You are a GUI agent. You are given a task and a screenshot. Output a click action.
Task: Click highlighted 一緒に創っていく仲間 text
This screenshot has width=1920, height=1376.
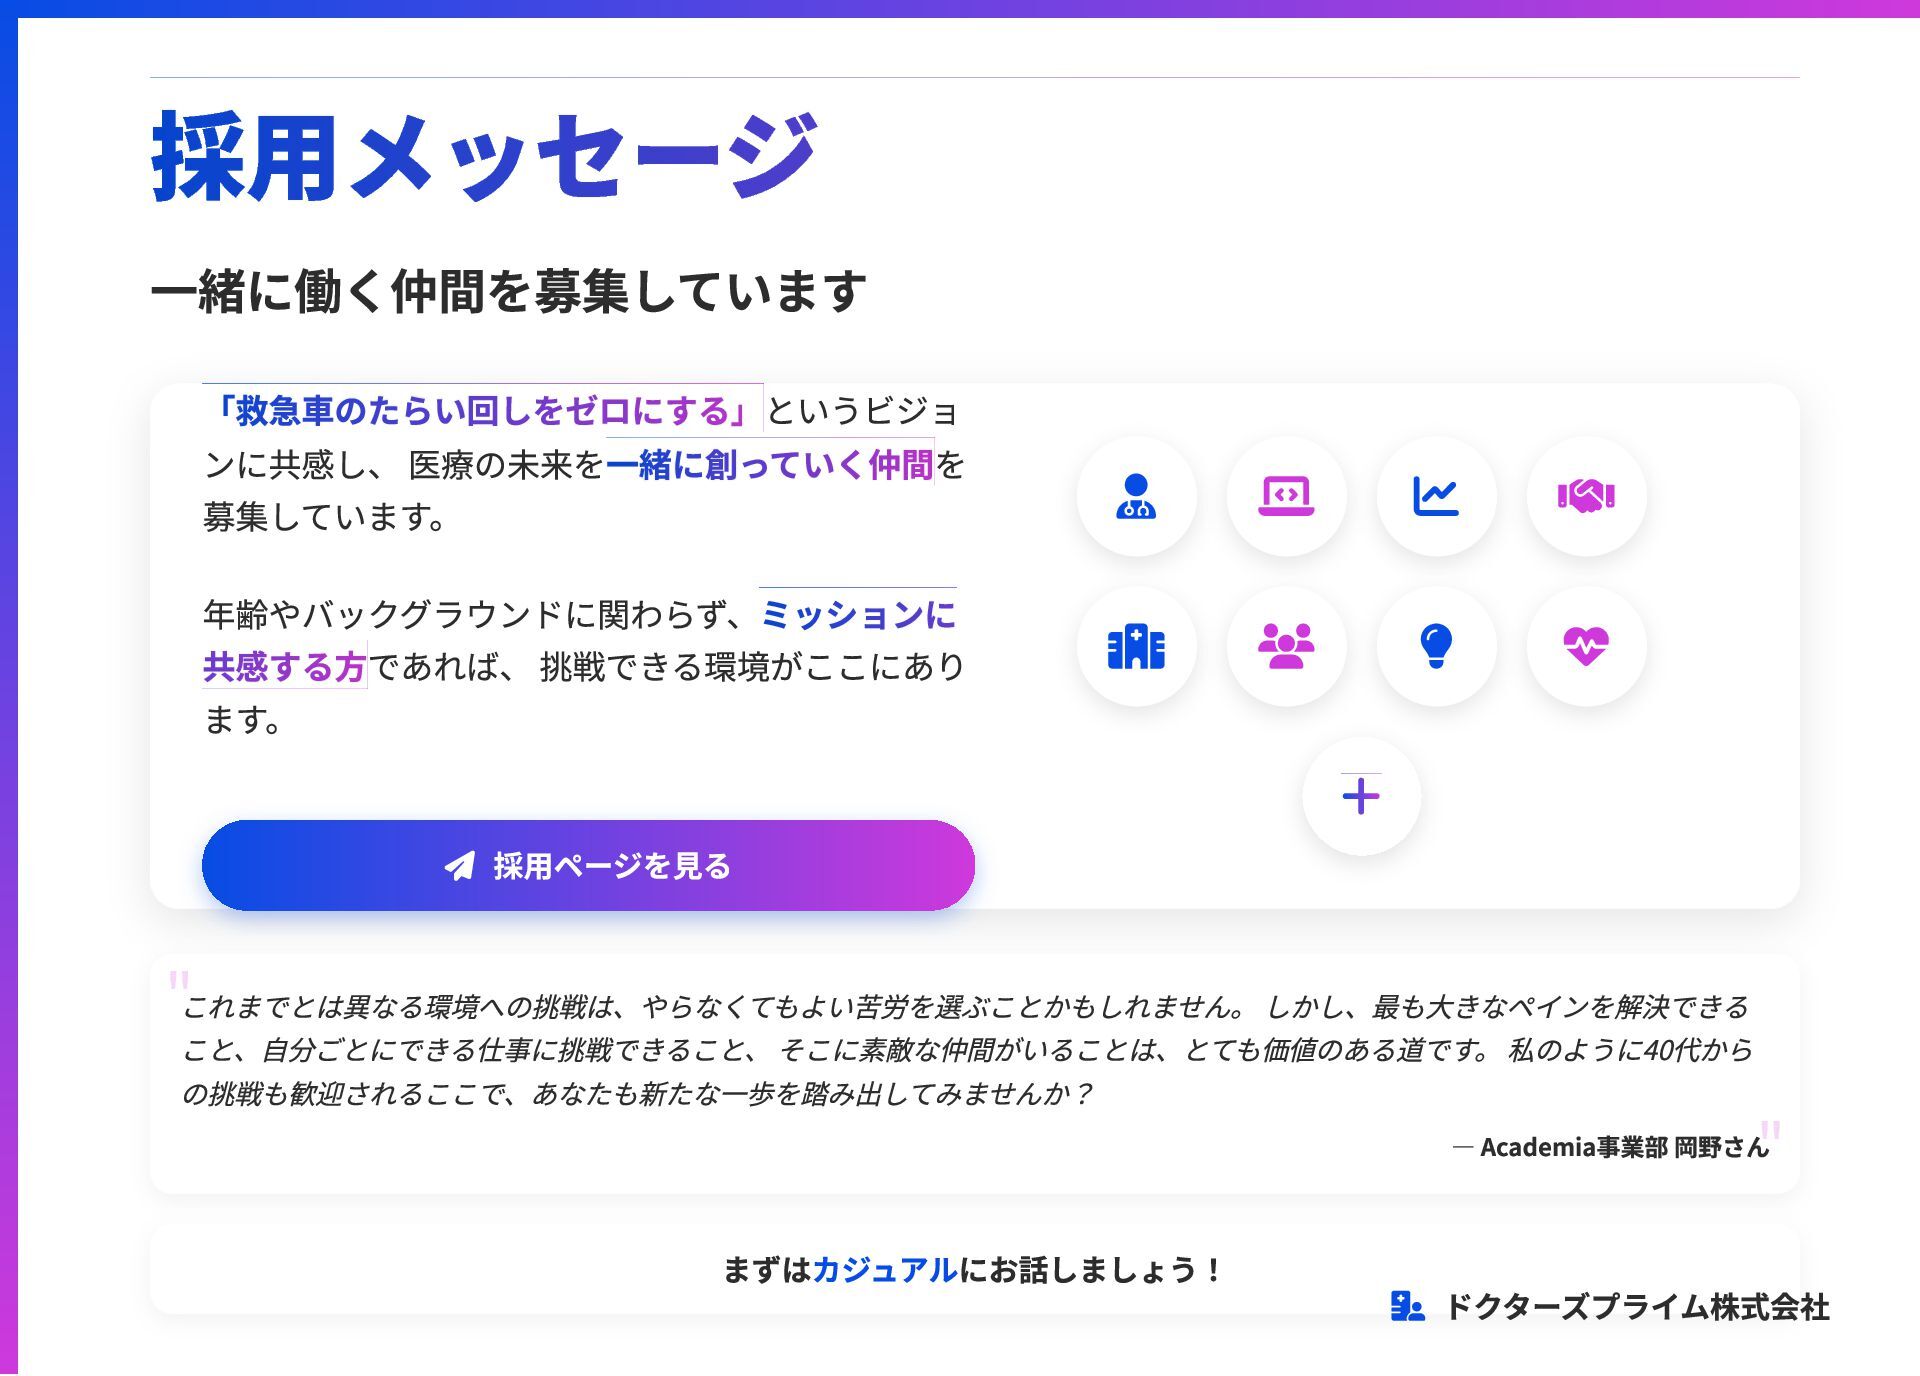coord(769,464)
